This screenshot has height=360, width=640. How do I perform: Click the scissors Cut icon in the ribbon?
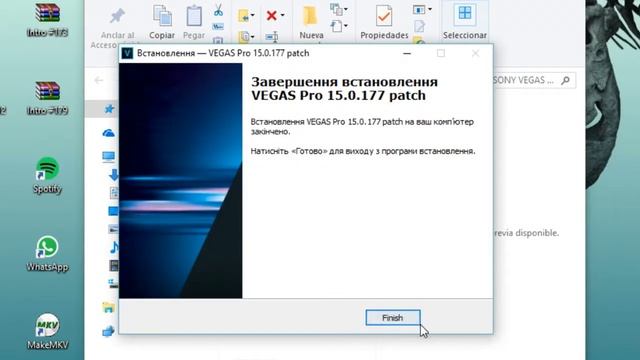point(218,10)
